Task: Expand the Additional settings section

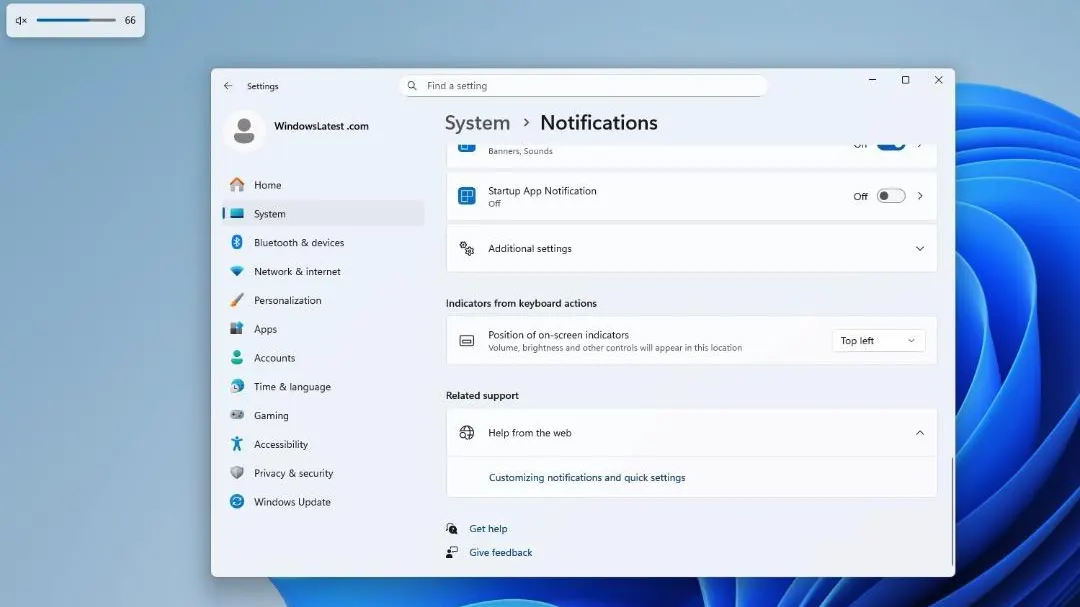Action: tap(919, 249)
